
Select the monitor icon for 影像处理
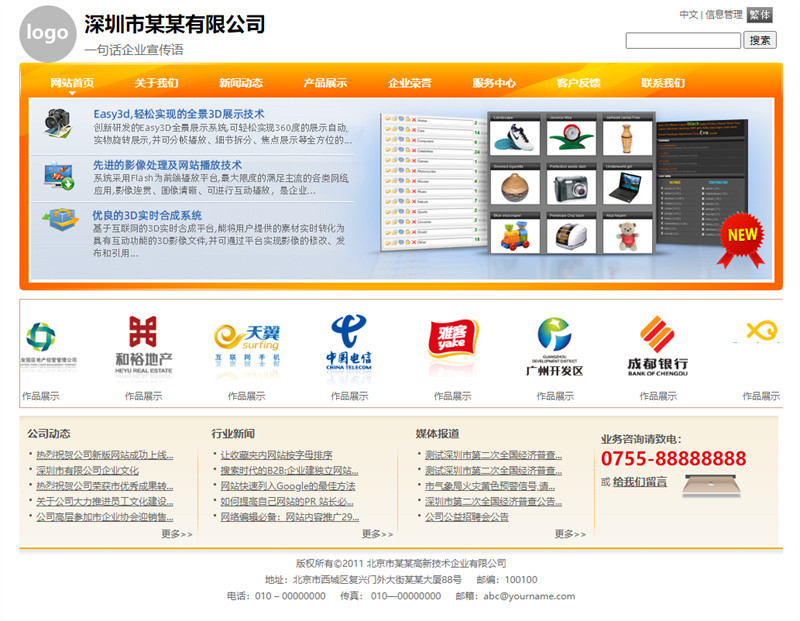click(x=59, y=176)
